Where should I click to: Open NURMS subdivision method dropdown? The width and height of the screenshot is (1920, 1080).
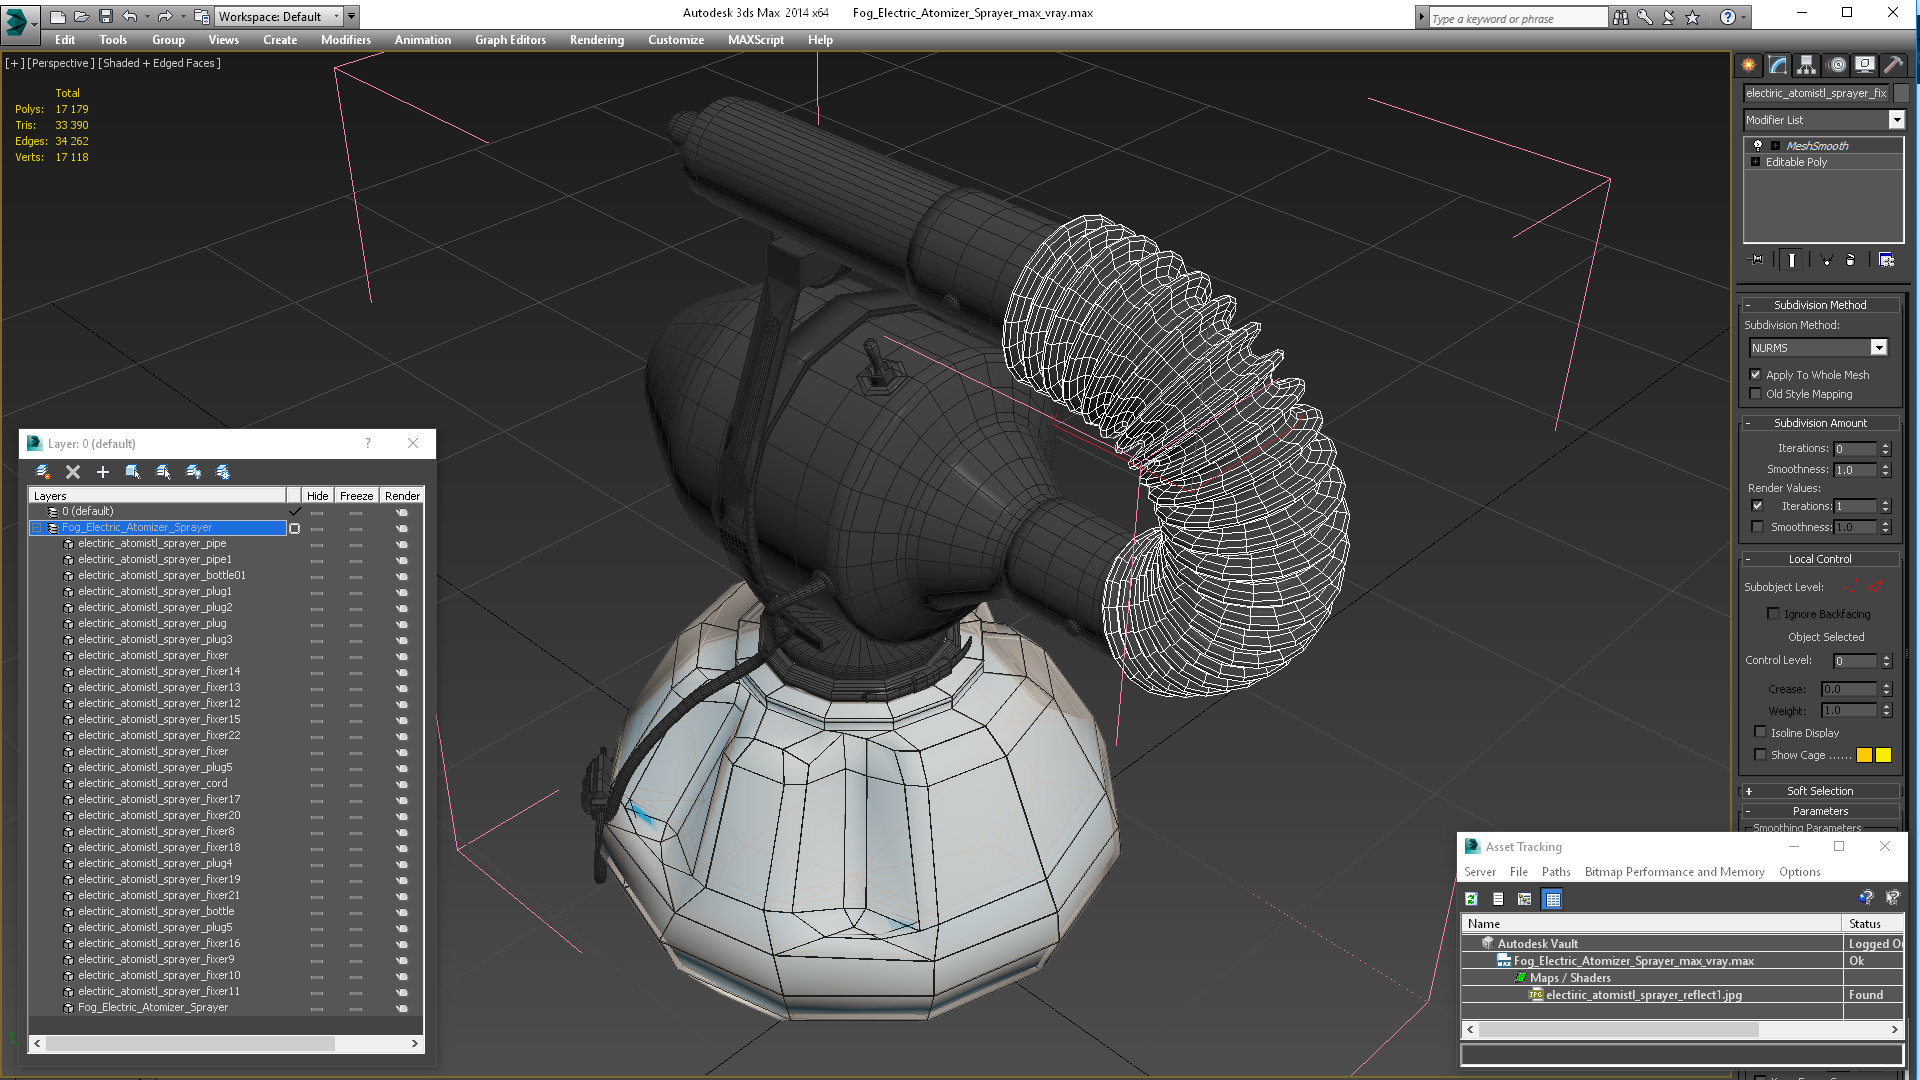1878,348
